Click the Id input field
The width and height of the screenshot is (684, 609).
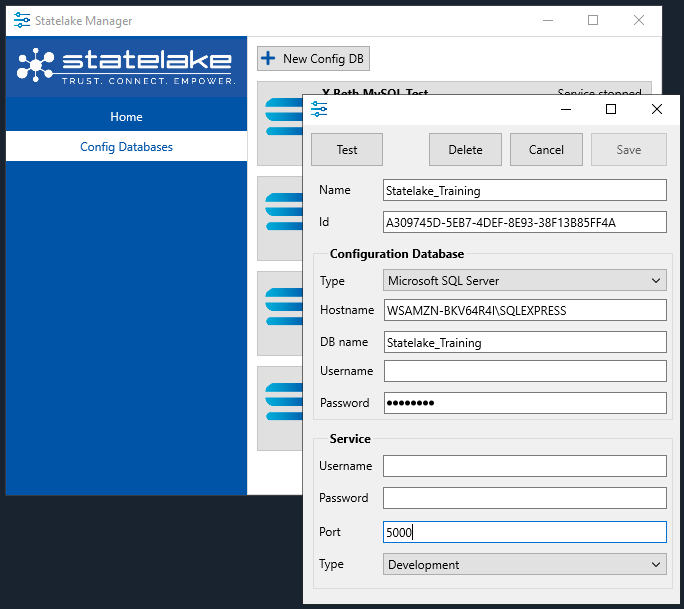(x=525, y=222)
